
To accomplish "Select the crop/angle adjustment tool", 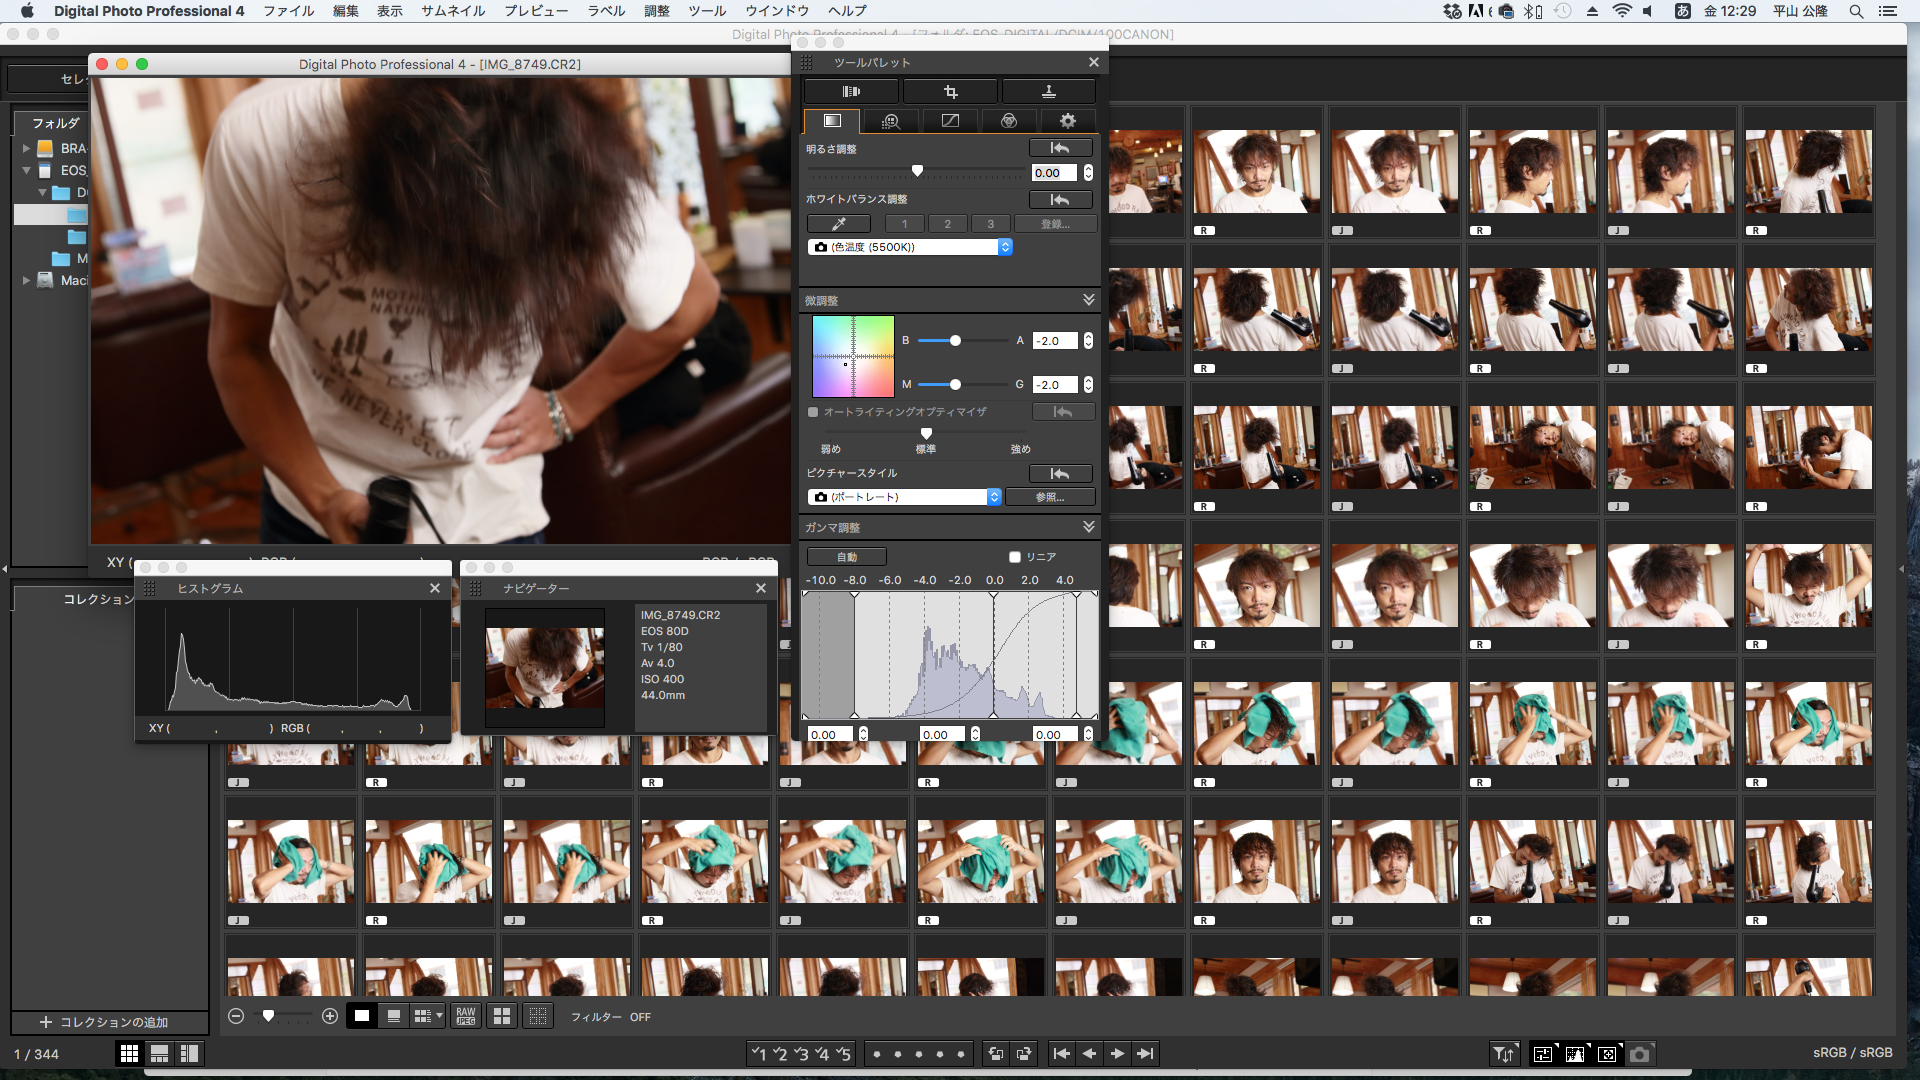I will coord(950,91).
